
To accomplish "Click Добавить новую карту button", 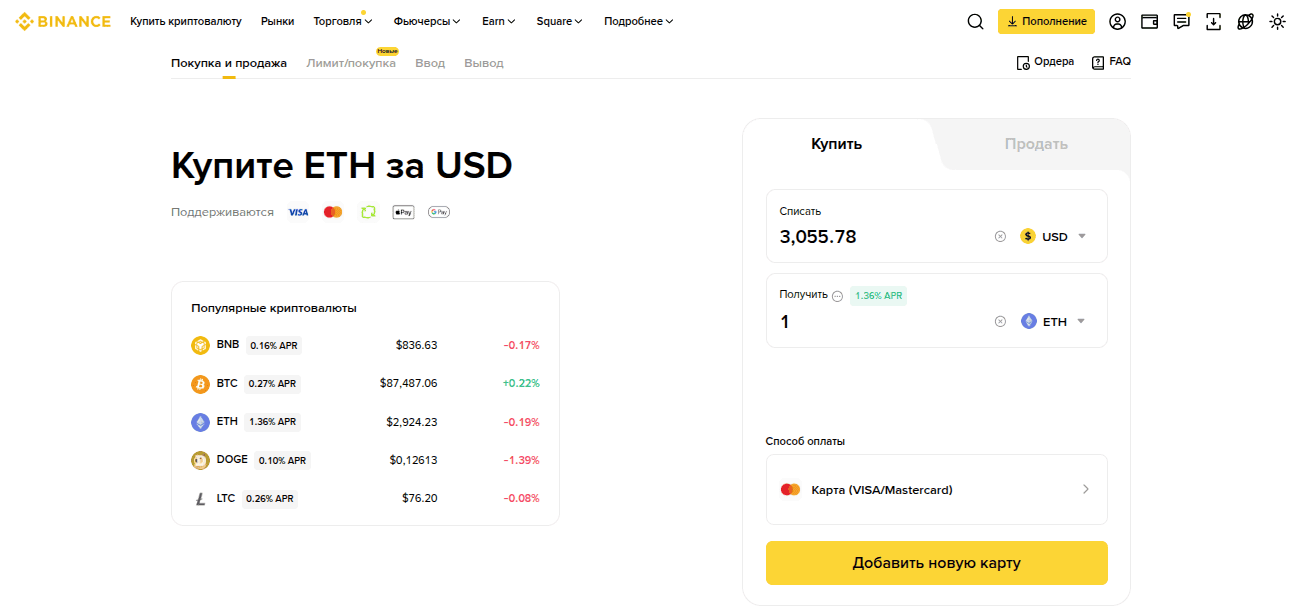I will (x=936, y=563).
